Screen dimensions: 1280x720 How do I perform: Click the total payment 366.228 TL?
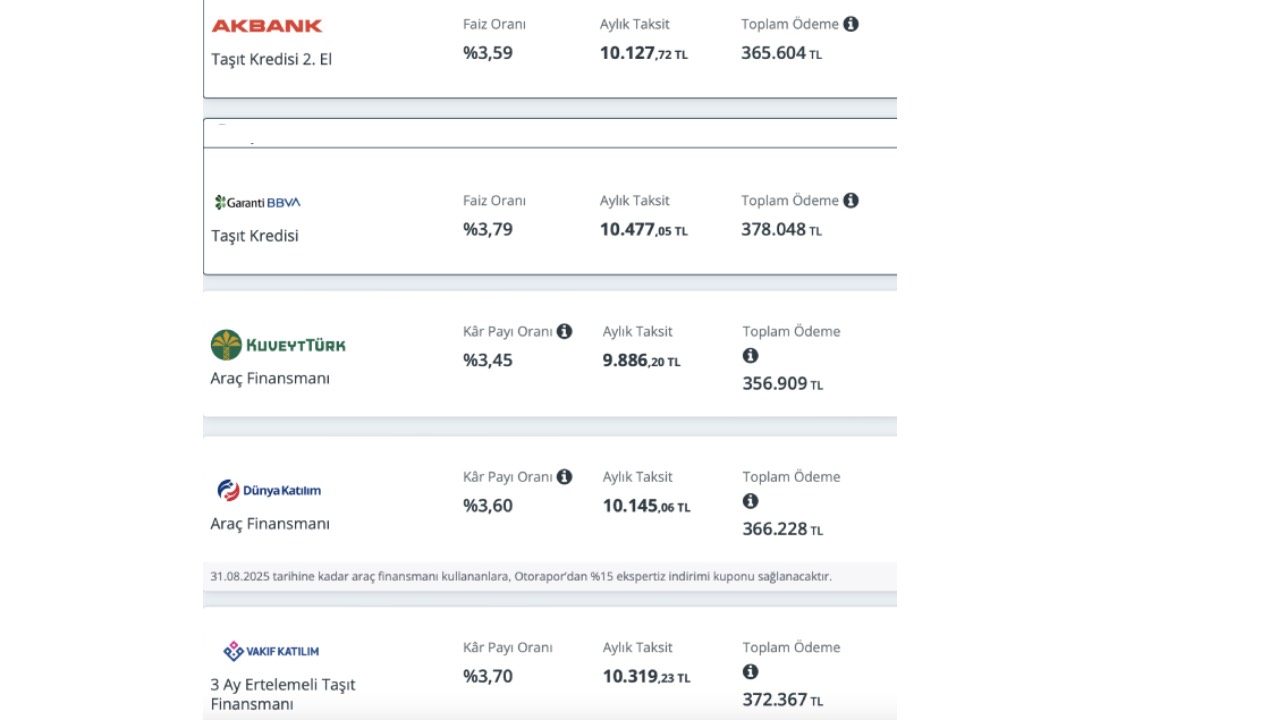[783, 530]
